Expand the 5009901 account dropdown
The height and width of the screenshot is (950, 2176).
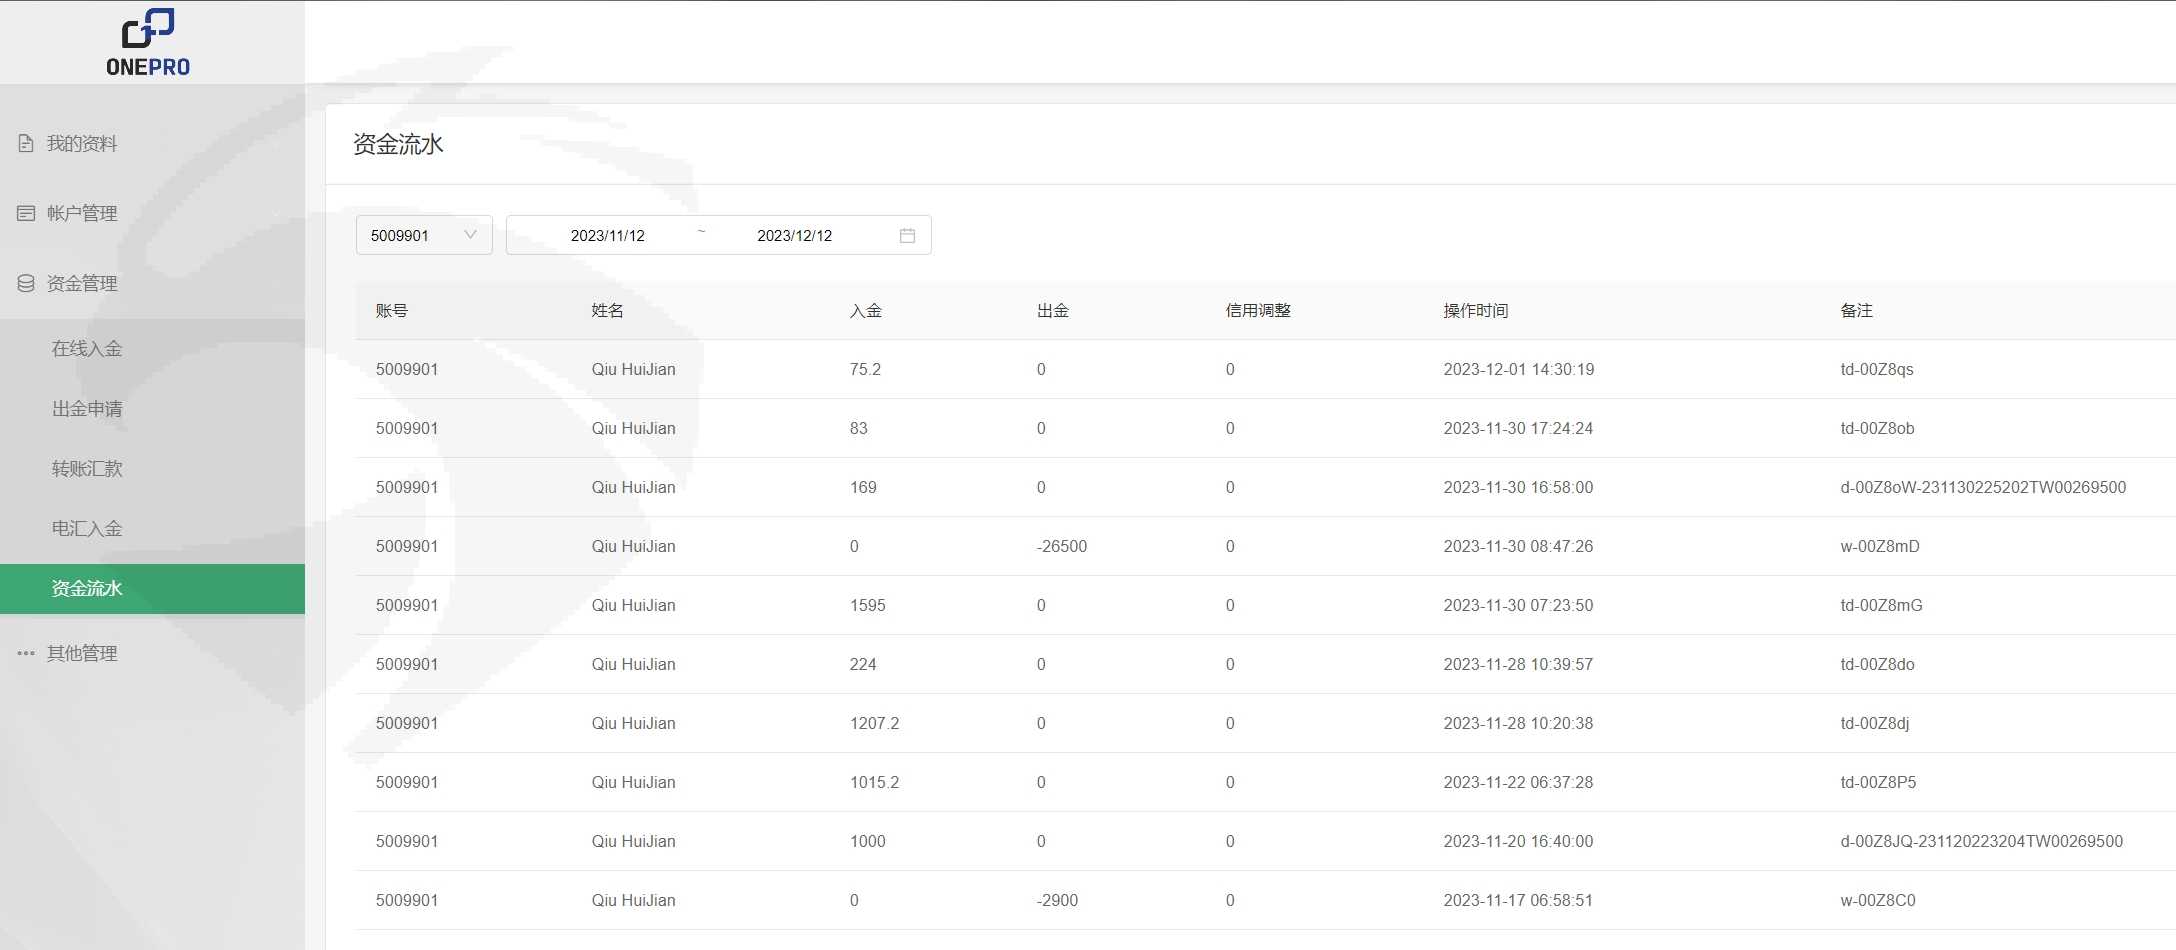[423, 236]
